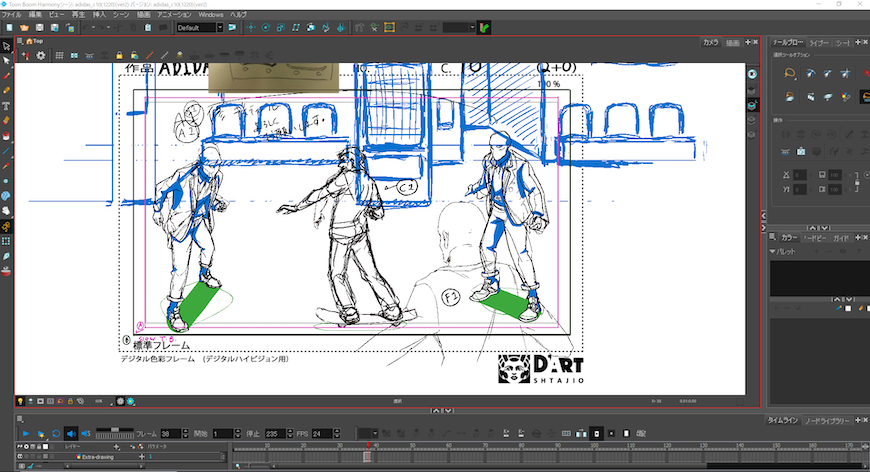Click the gear settings icon in camera view toolbar
870x472 pixels.
tap(41, 55)
